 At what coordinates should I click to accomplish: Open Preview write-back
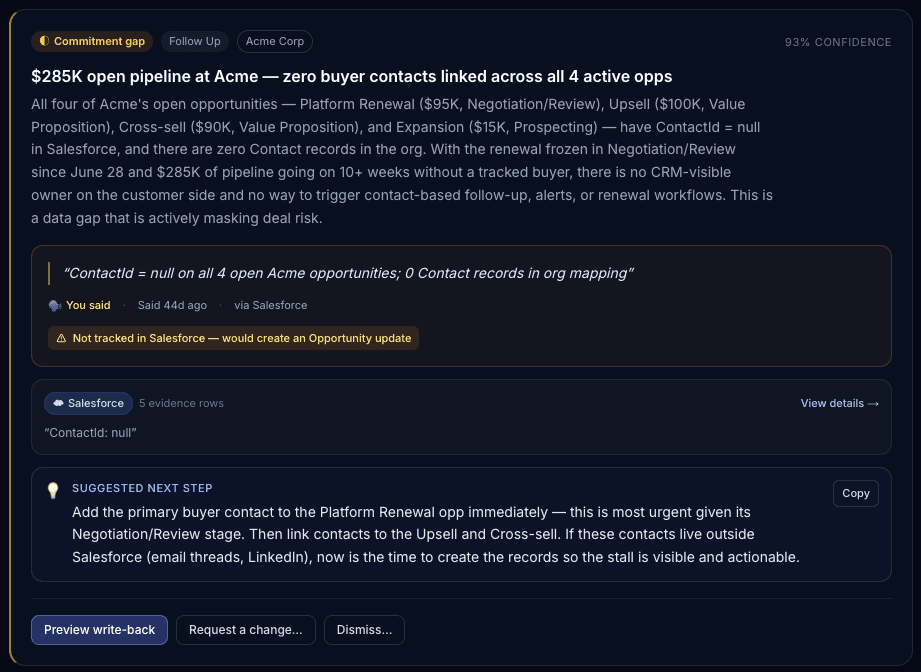99,630
